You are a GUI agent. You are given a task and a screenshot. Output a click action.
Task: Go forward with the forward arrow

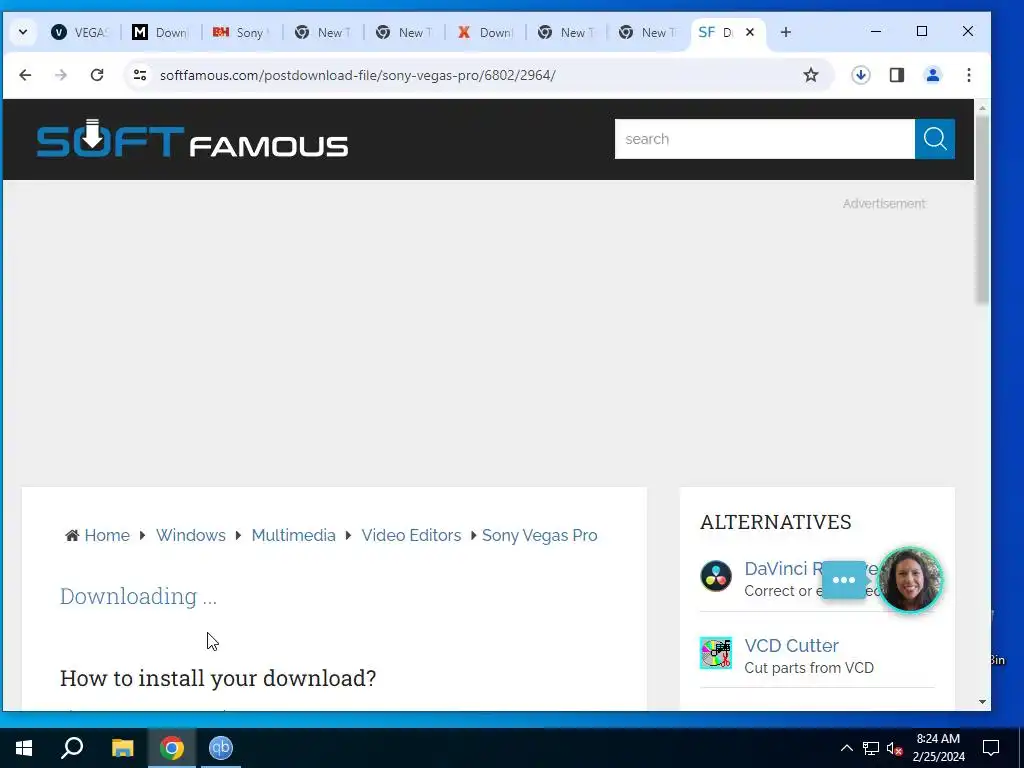61,75
